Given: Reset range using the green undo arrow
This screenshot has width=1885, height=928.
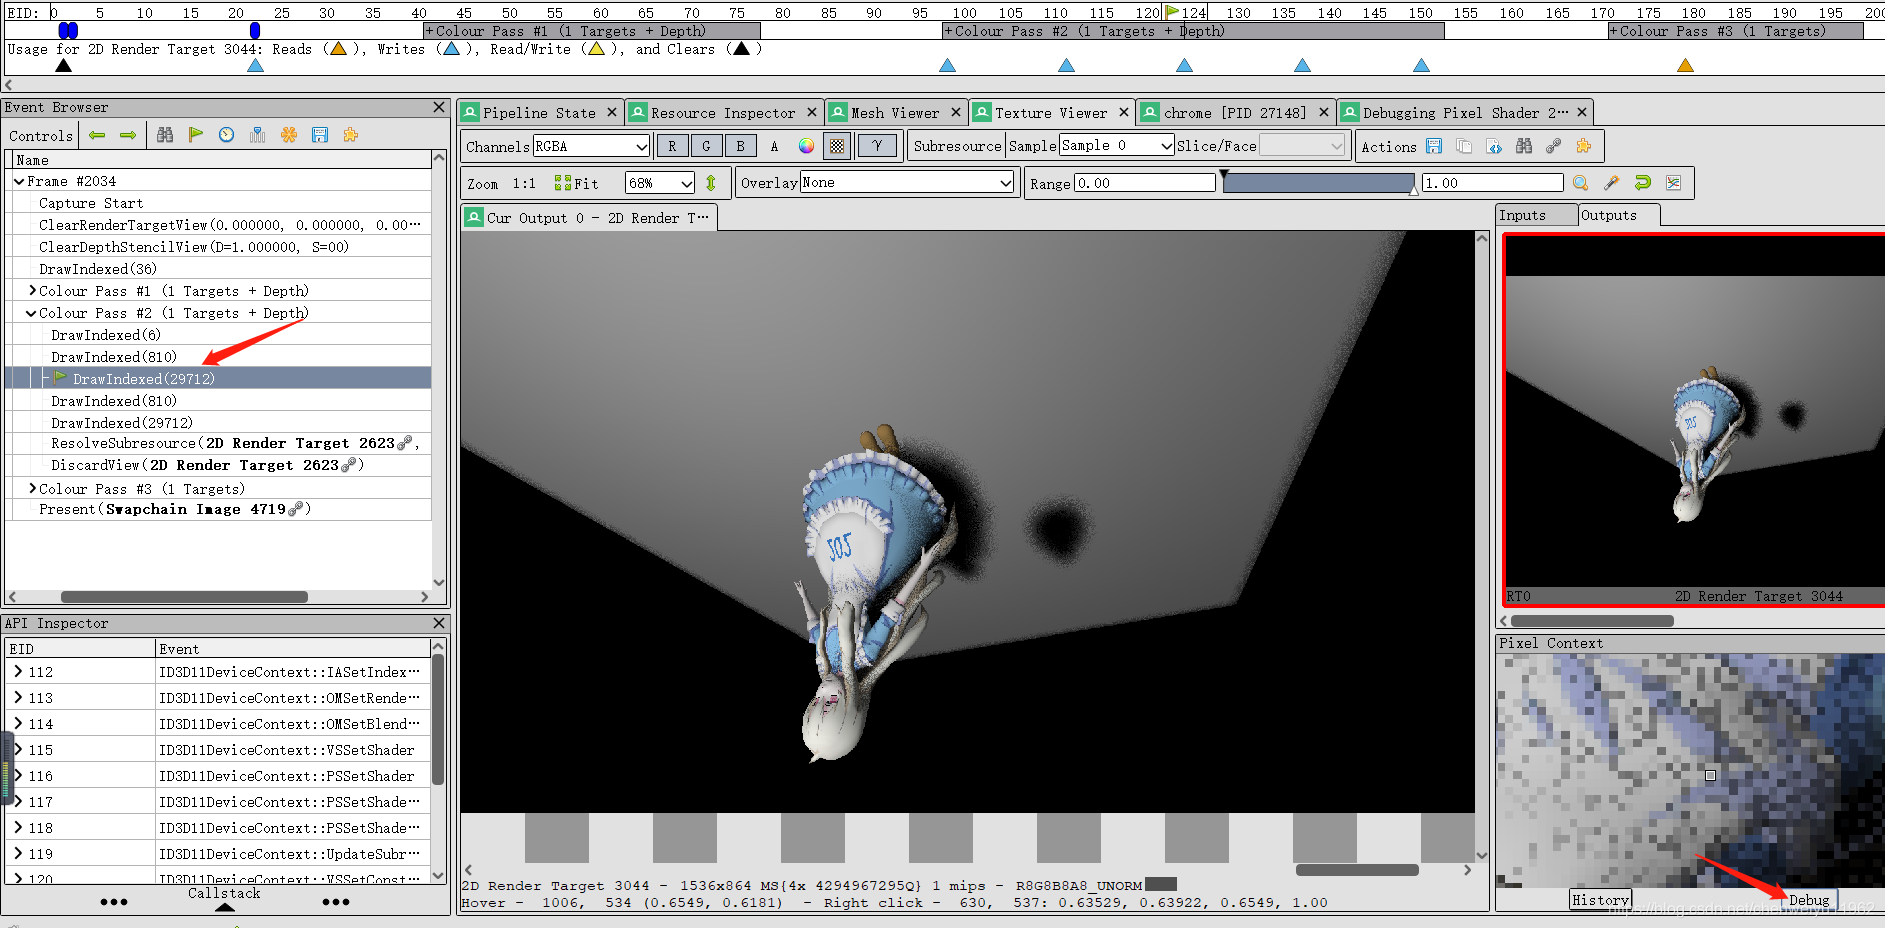Looking at the screenshot, I should pos(1641,182).
